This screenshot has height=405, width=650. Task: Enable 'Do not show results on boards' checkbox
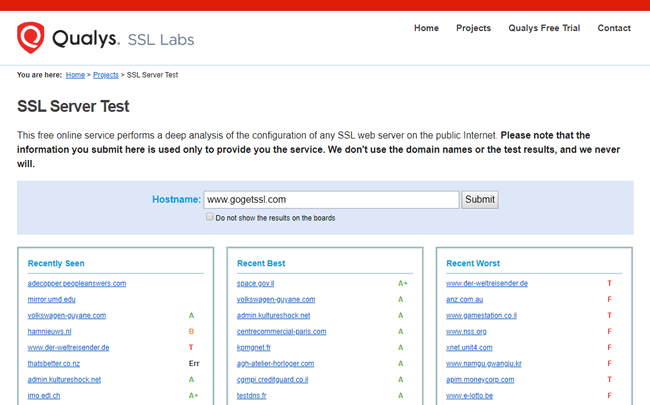pyautogui.click(x=210, y=217)
